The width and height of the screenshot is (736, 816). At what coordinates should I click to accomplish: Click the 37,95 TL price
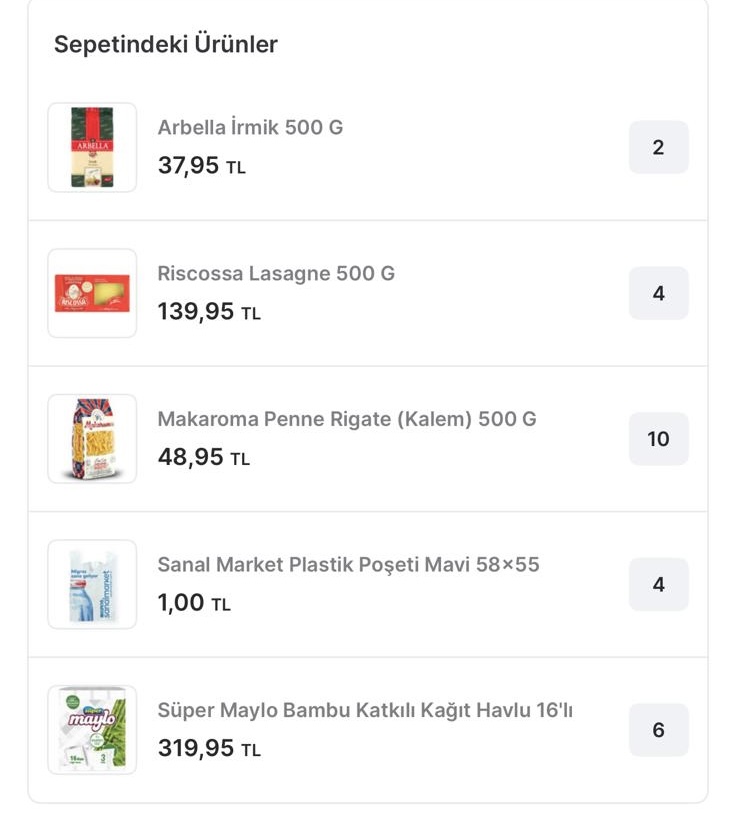201,166
